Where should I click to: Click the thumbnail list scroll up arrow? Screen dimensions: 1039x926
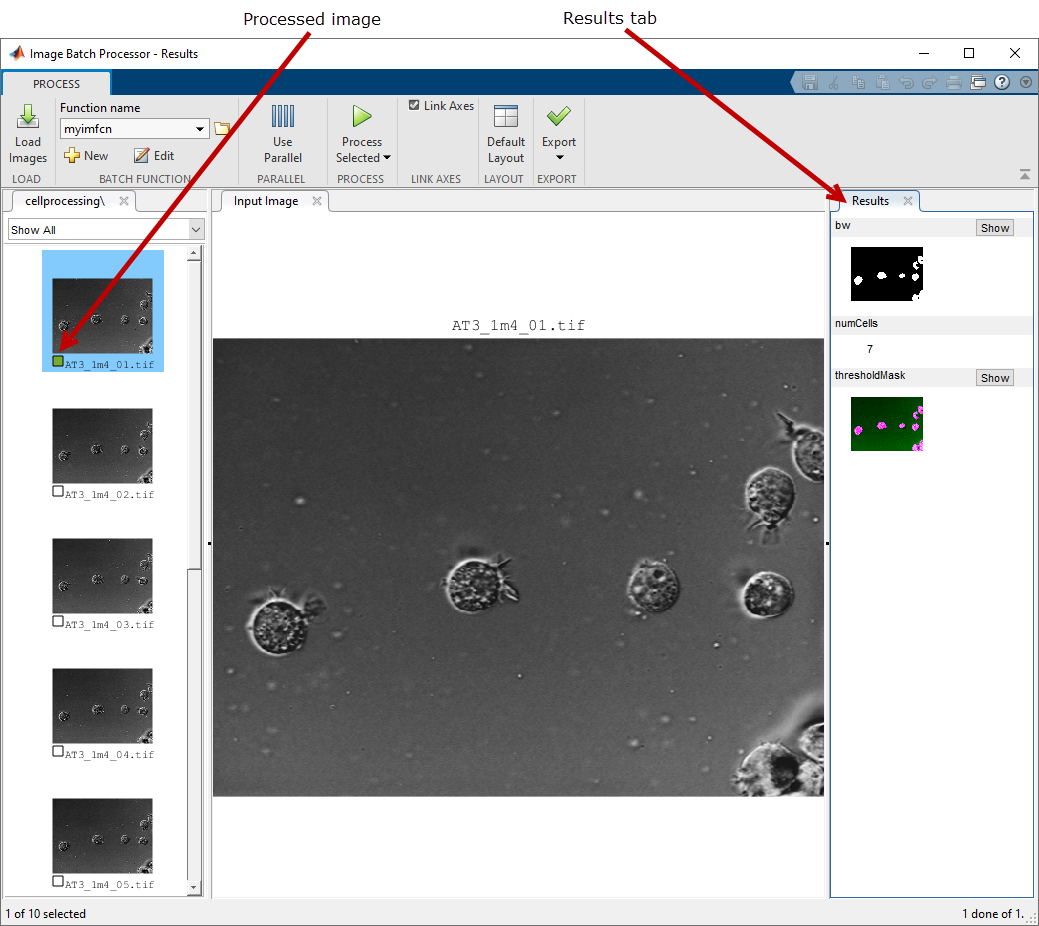(193, 253)
